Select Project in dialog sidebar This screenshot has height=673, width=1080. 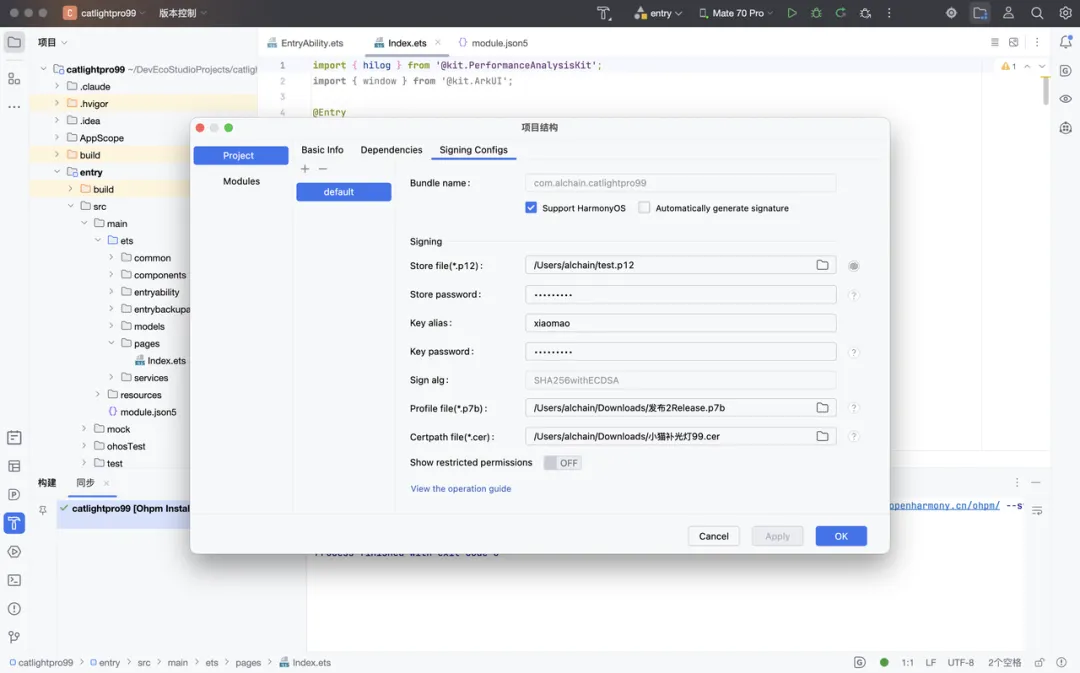(x=241, y=156)
